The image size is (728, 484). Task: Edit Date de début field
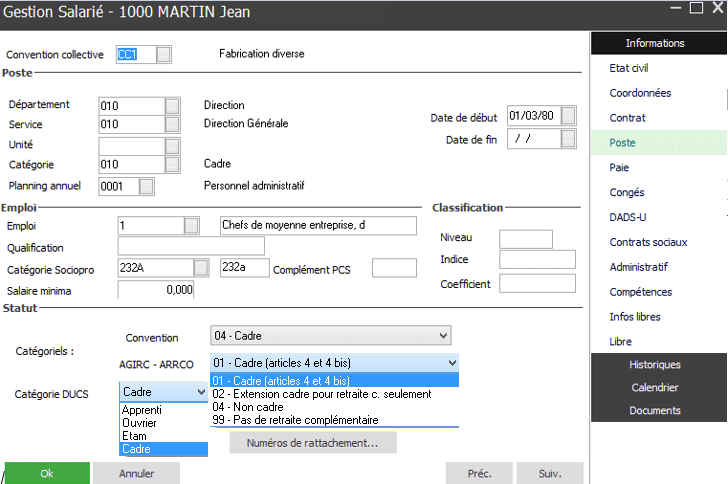coord(534,115)
